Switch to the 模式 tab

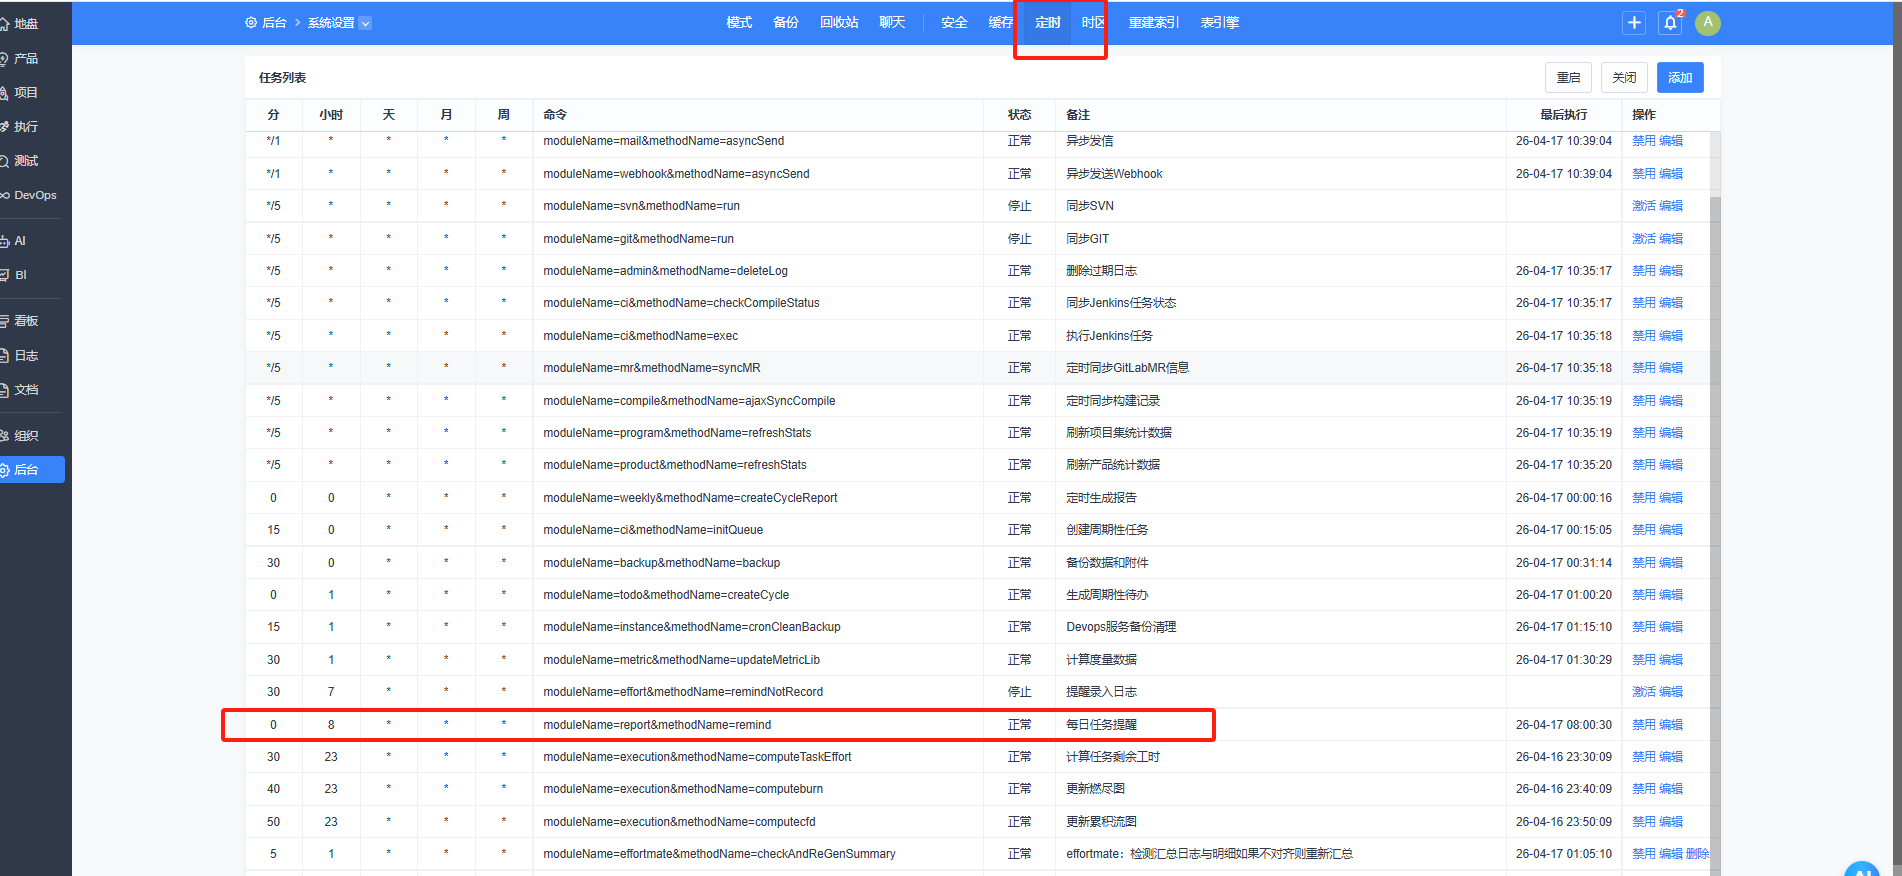(x=739, y=23)
